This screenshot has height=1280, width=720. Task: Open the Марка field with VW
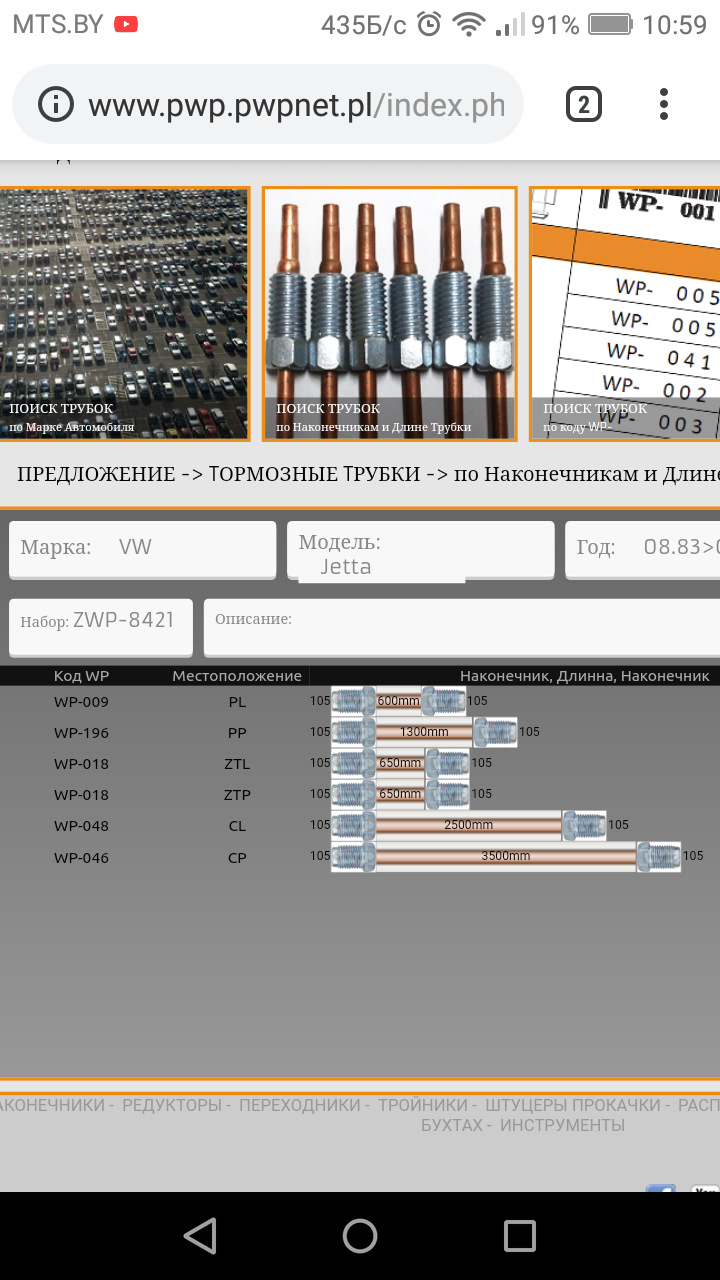point(143,549)
